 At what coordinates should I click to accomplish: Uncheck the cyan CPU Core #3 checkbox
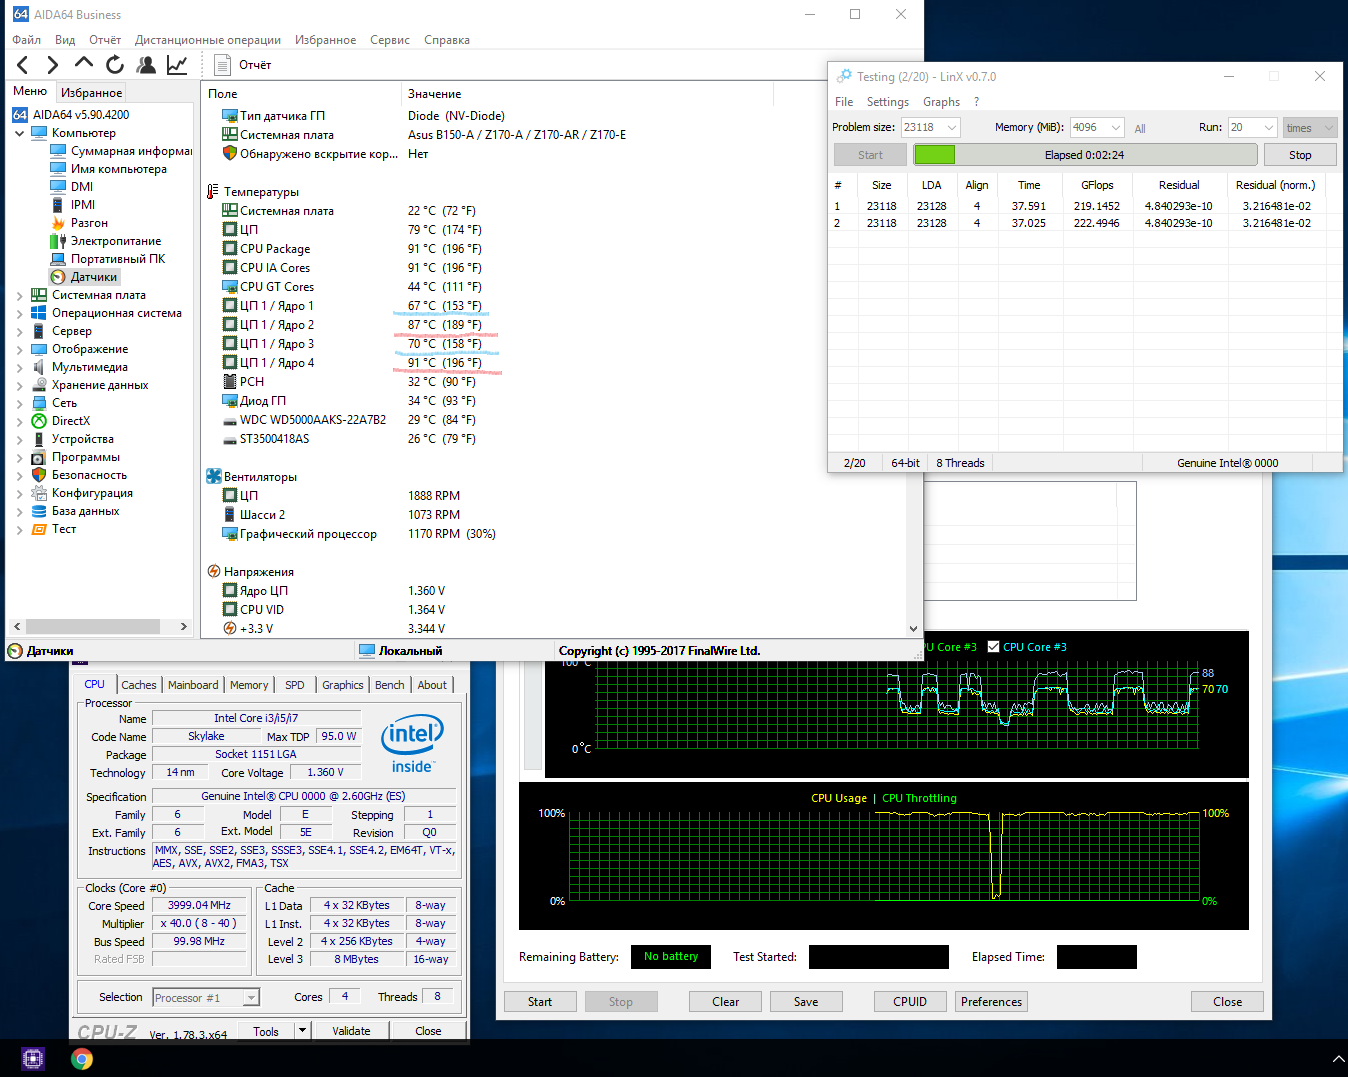pyautogui.click(x=993, y=647)
